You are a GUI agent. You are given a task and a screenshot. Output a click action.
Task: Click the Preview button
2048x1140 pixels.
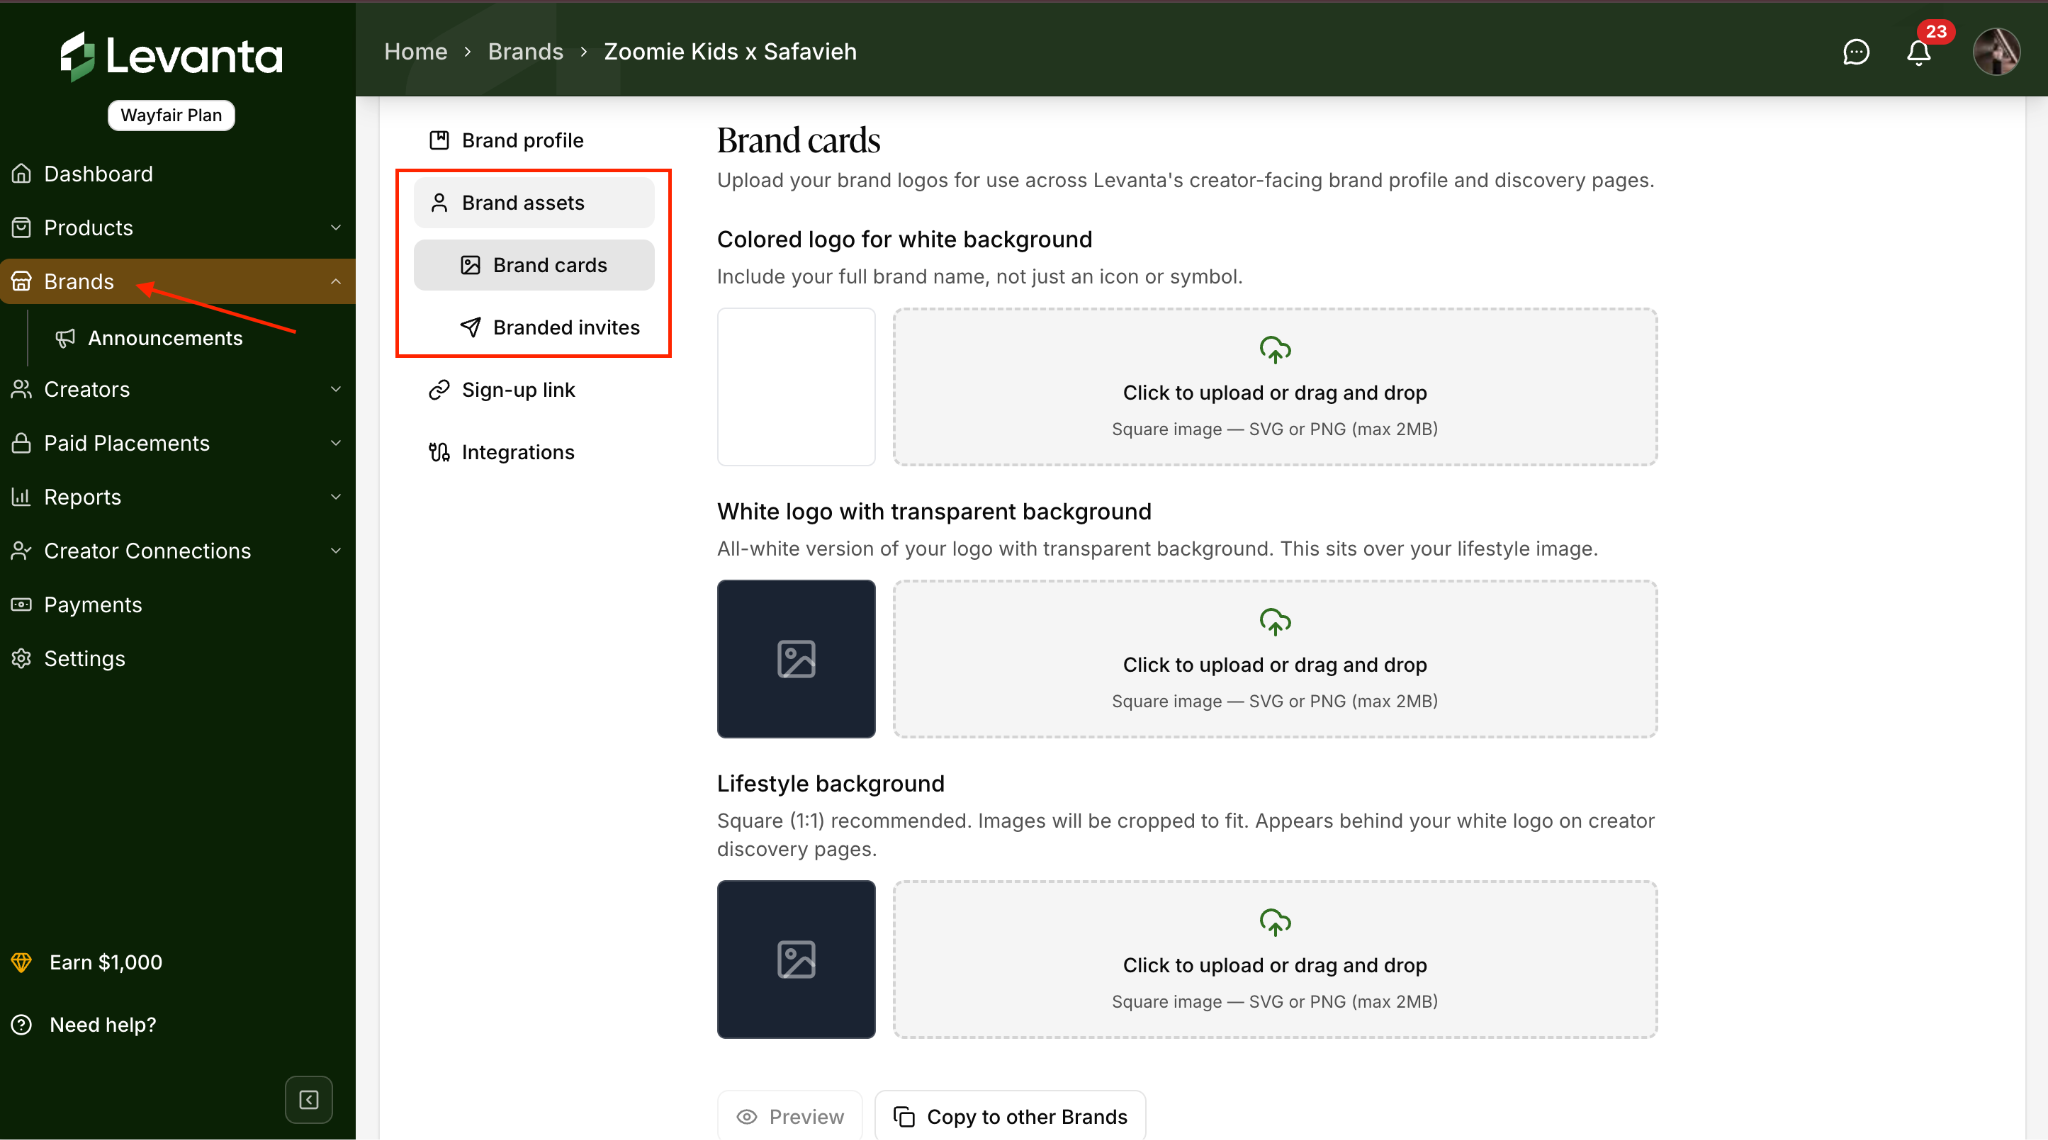tap(790, 1116)
